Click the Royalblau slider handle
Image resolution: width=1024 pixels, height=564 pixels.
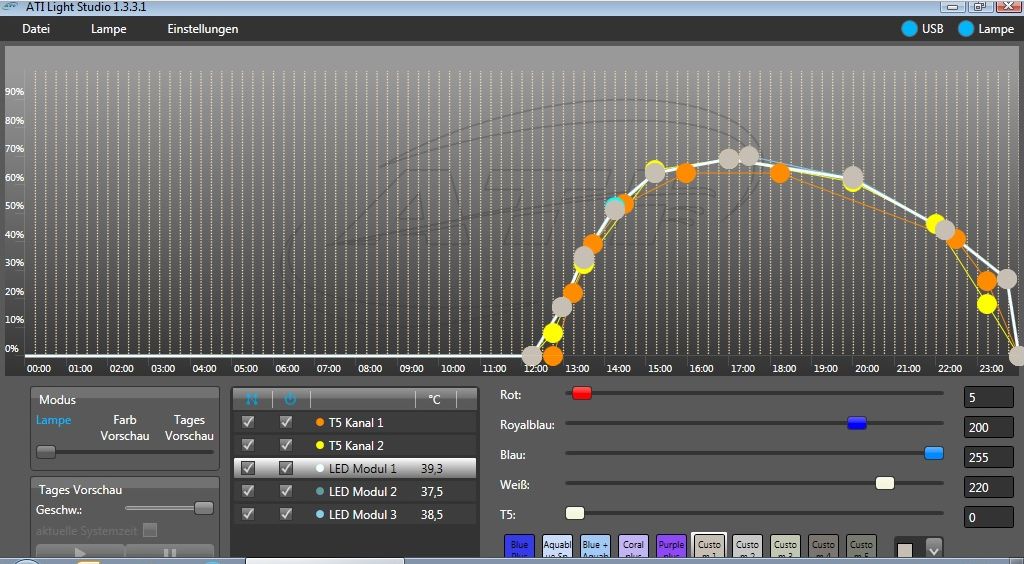tap(856, 423)
